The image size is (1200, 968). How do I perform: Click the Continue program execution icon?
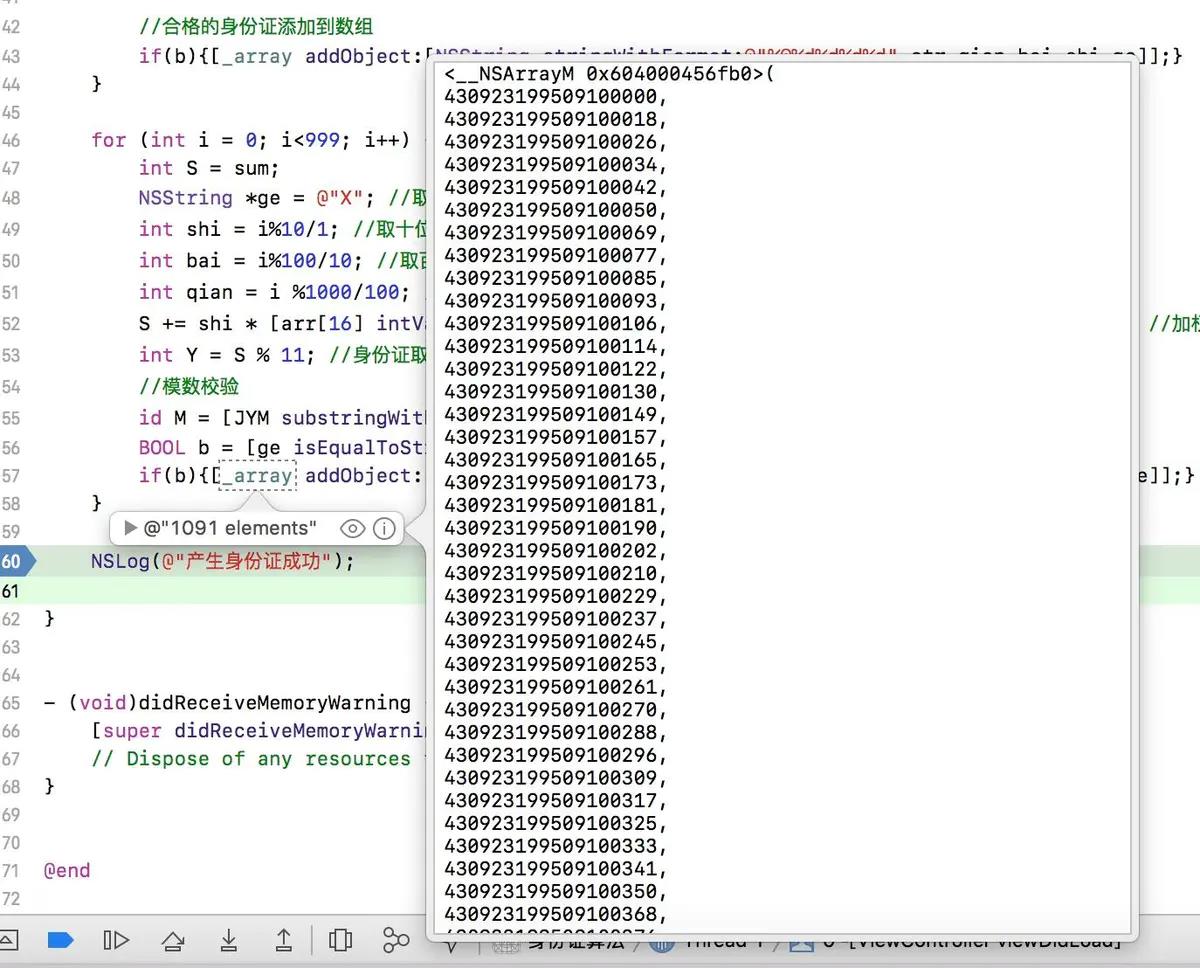pos(116,940)
